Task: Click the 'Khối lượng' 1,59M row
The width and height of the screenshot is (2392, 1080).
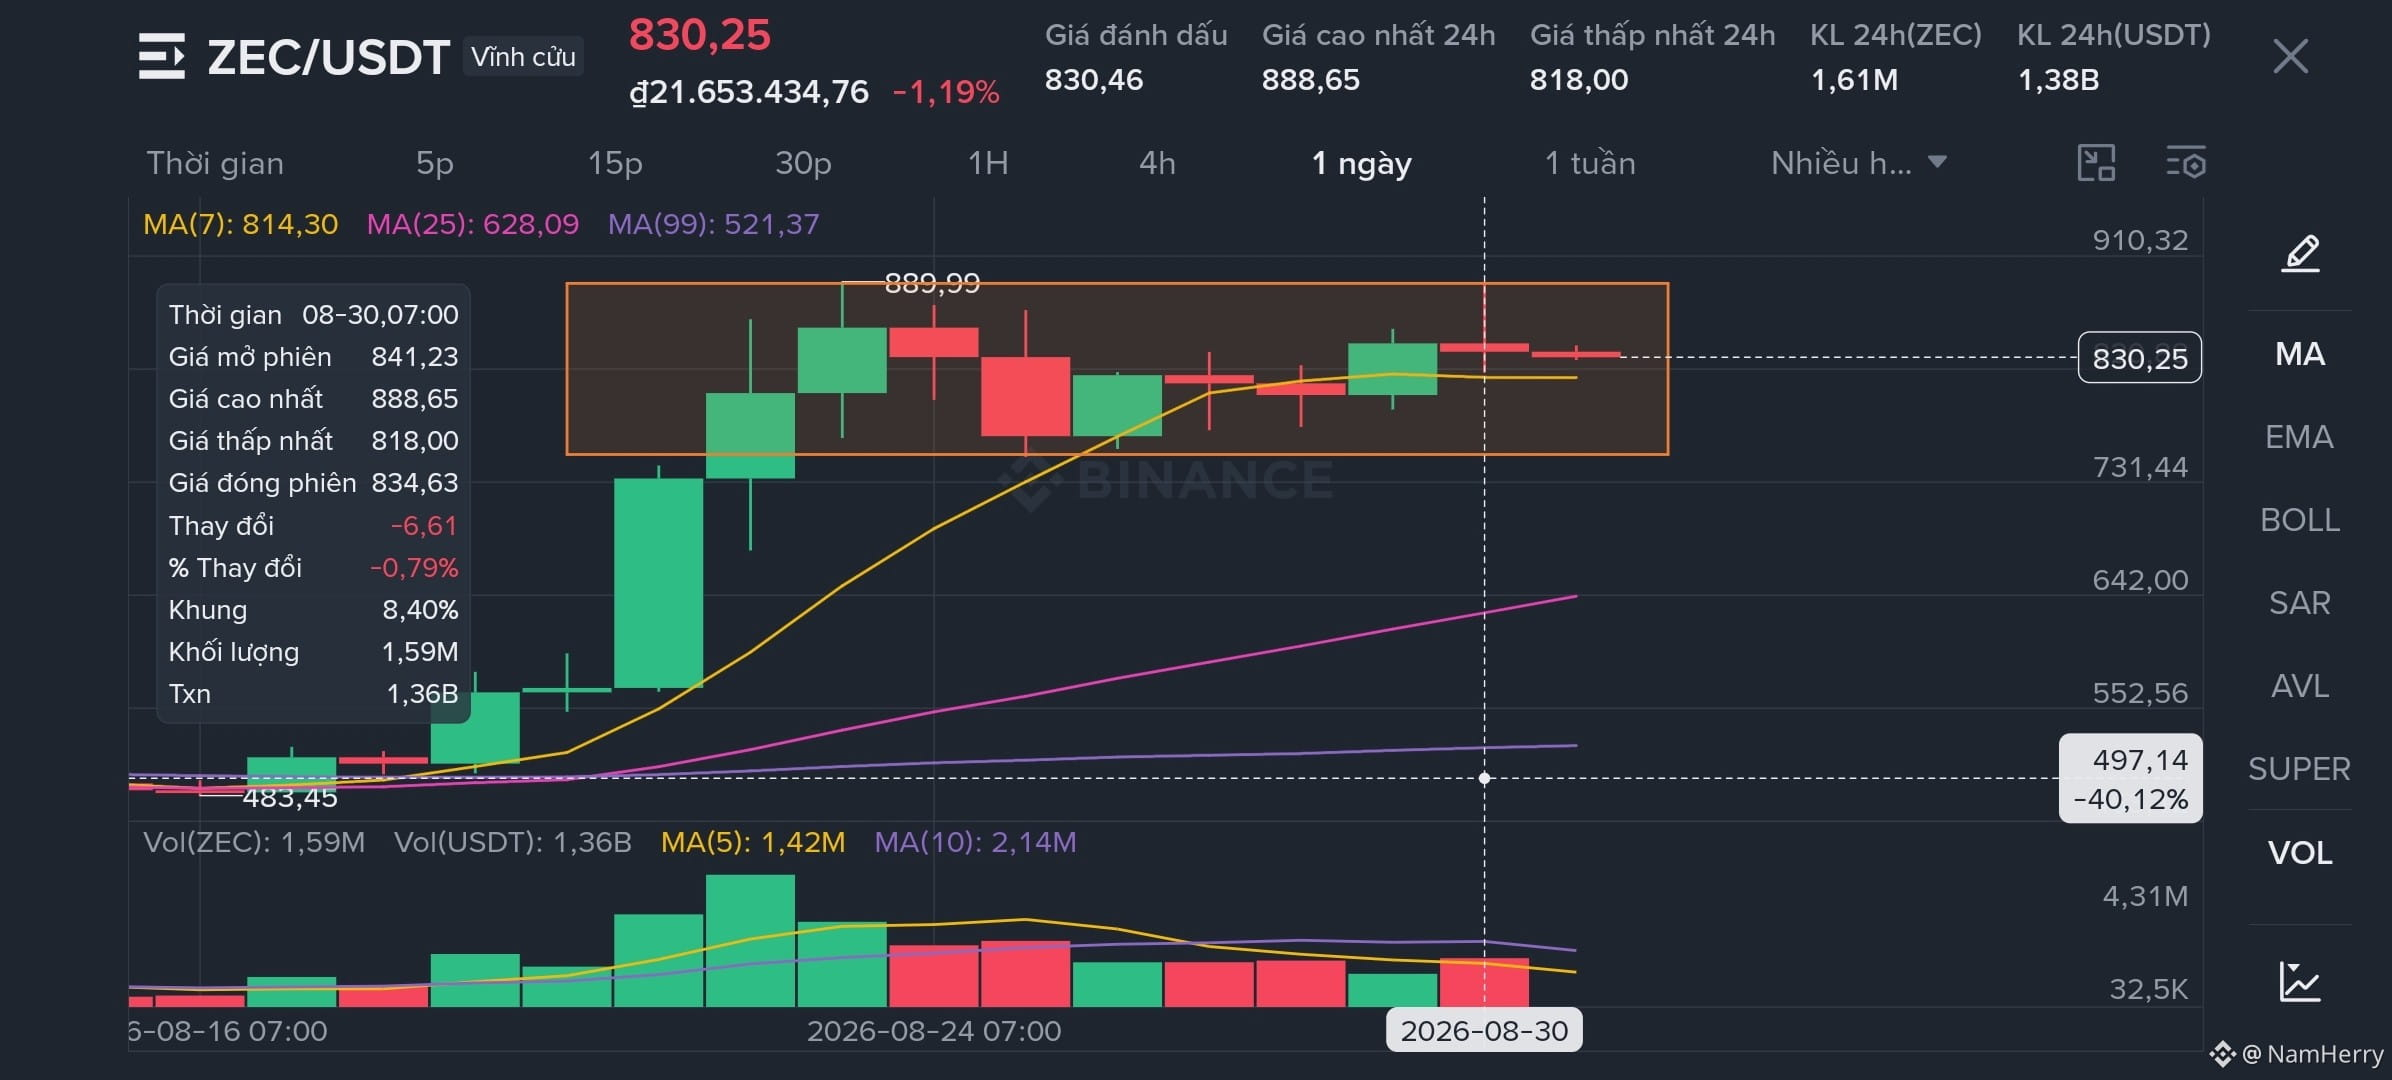Action: 313,652
